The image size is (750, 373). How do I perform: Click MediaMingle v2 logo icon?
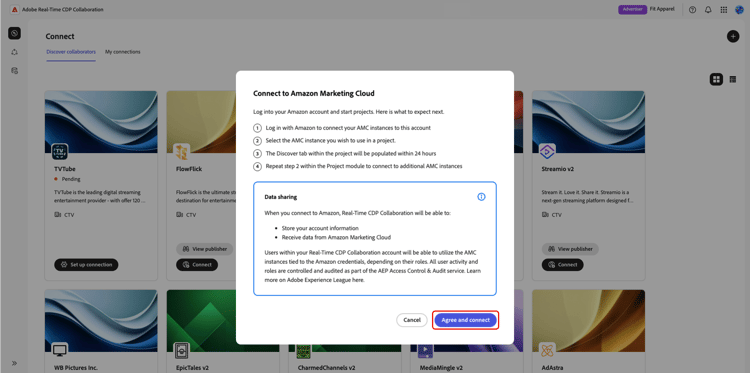pyautogui.click(x=425, y=351)
